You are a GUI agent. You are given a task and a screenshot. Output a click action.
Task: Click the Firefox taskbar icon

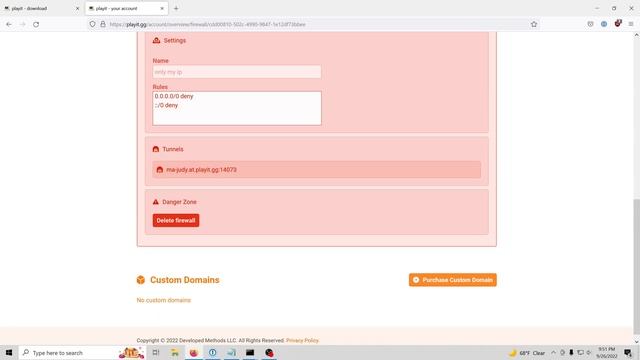(x=193, y=353)
